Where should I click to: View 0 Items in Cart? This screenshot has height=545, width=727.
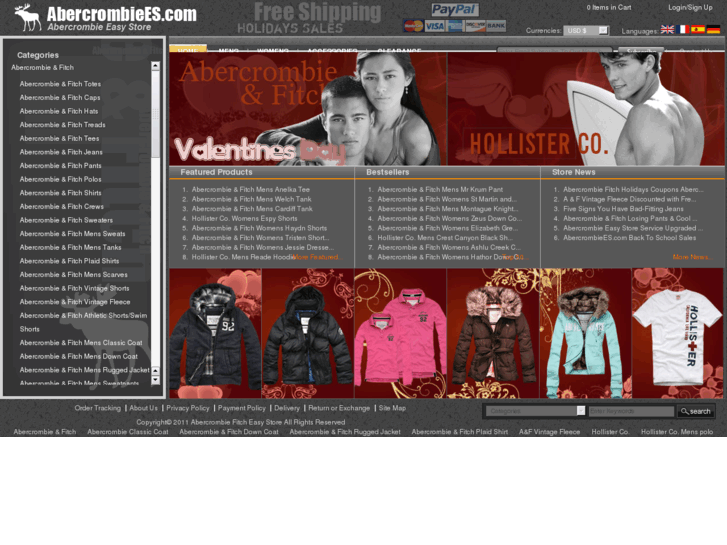(609, 7)
